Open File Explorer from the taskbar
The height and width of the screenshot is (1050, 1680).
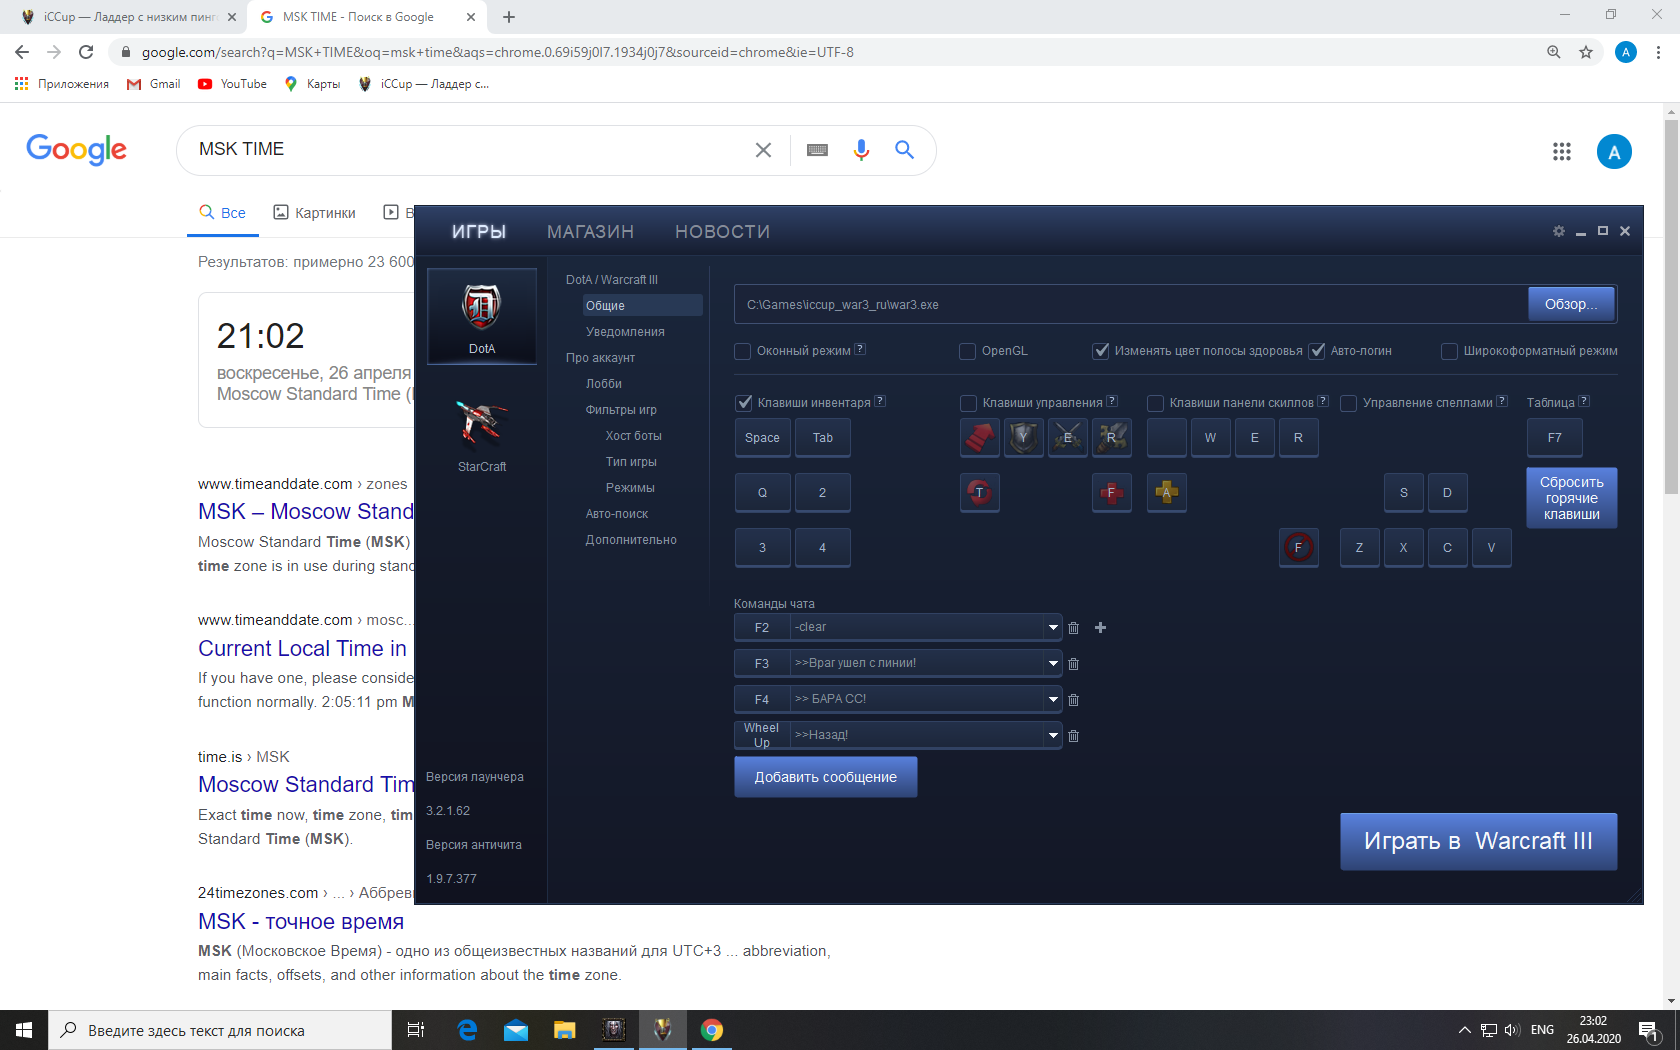564,1030
